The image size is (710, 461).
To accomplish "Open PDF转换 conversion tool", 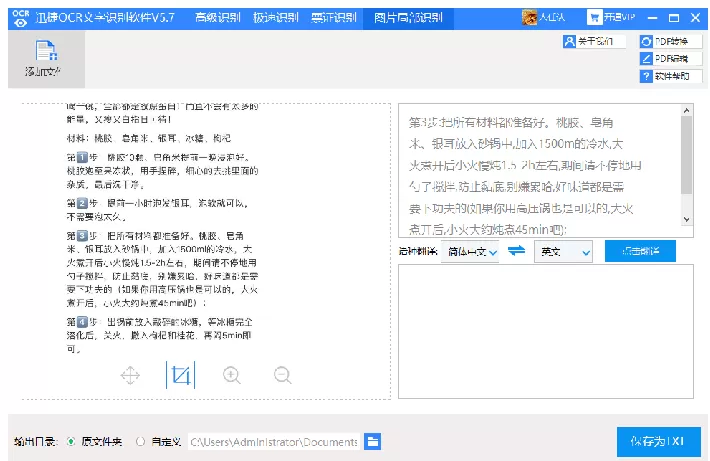I will point(671,41).
